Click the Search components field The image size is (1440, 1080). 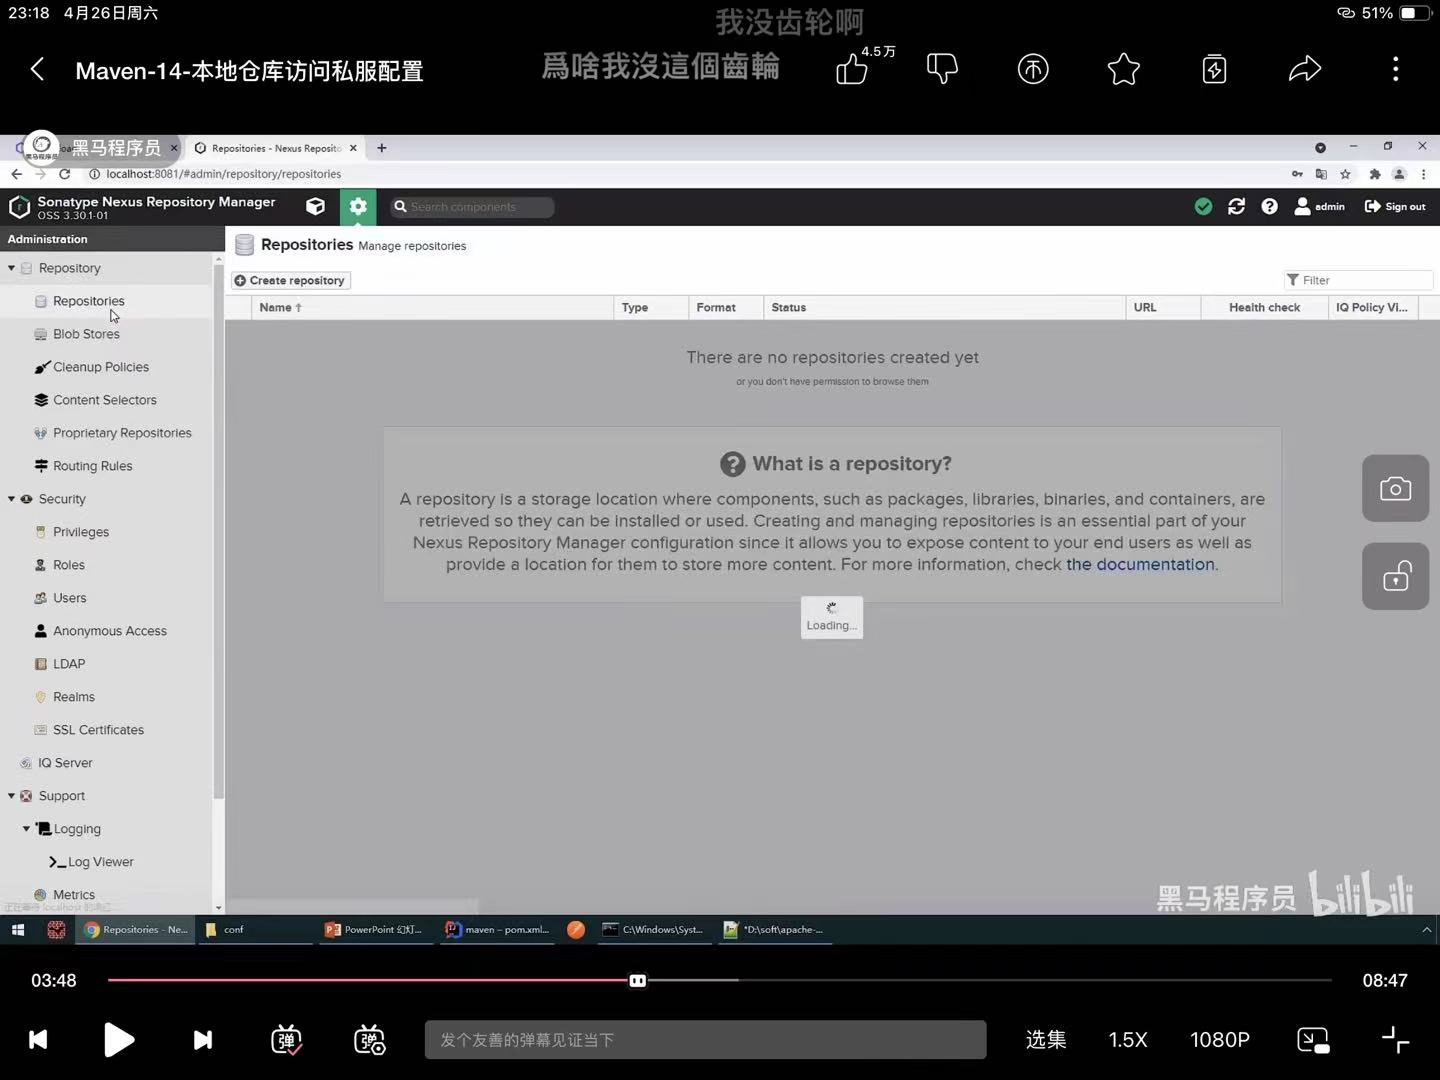pyautogui.click(x=472, y=207)
